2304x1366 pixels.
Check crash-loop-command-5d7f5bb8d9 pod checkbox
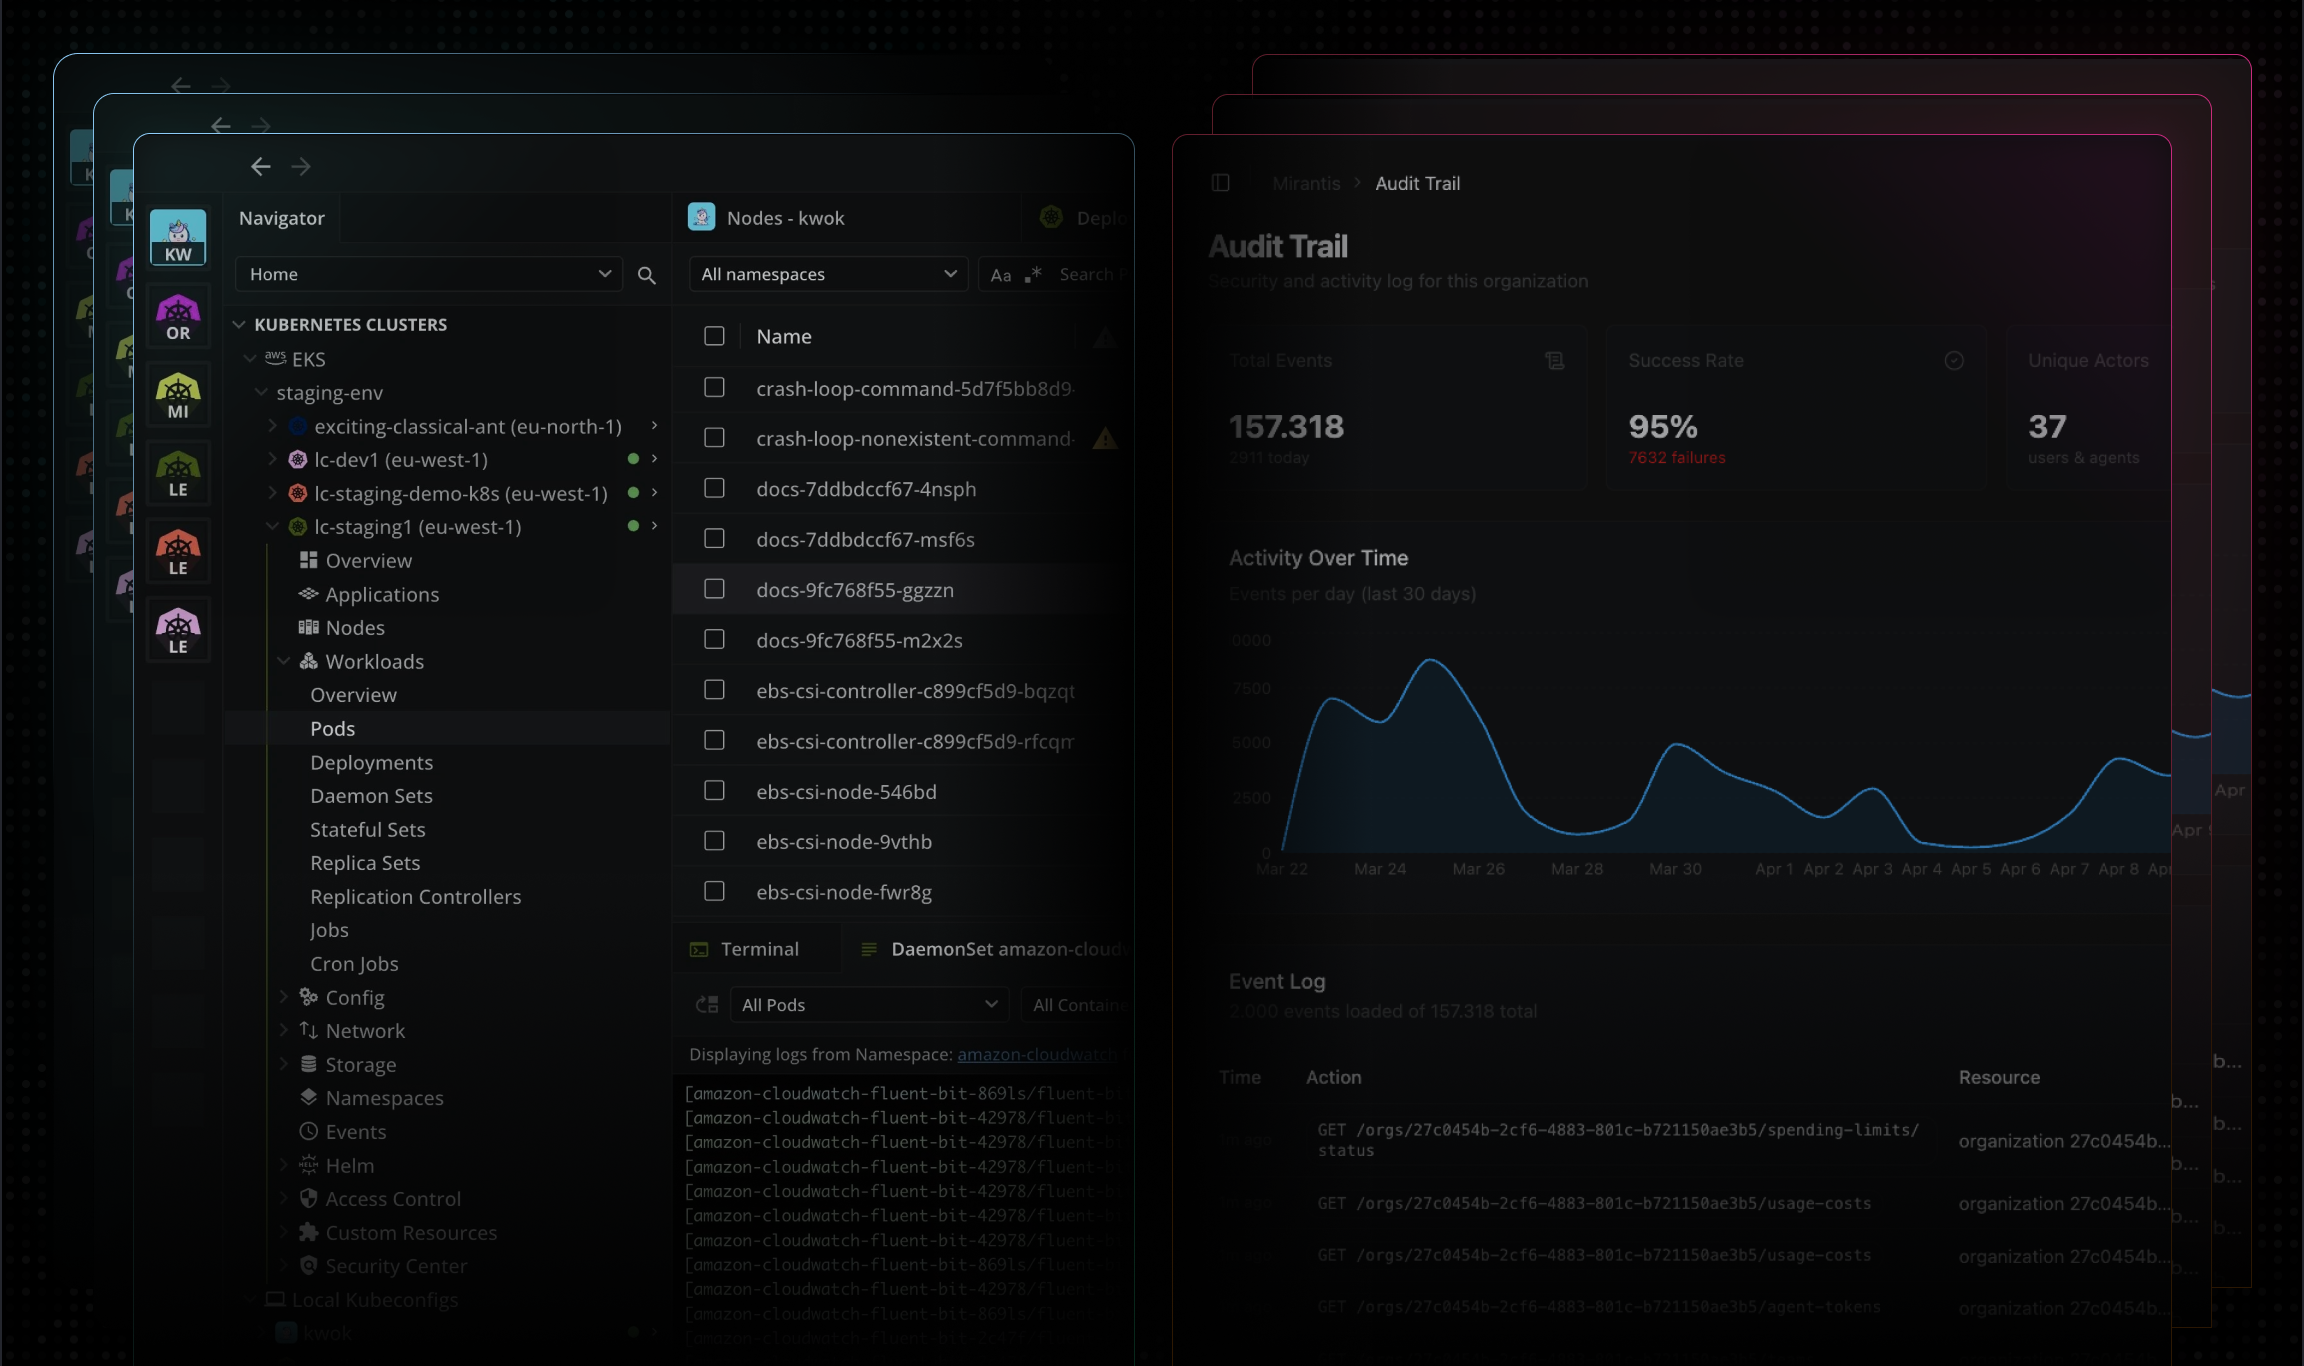[x=714, y=387]
